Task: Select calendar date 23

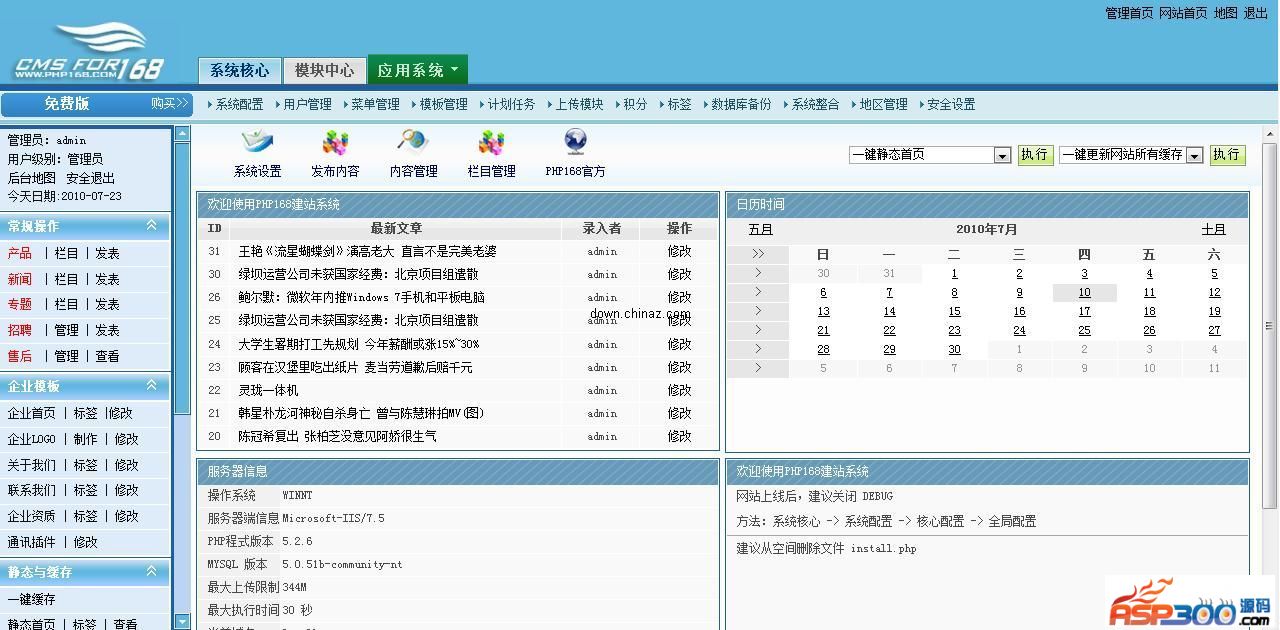Action: pyautogui.click(x=954, y=331)
